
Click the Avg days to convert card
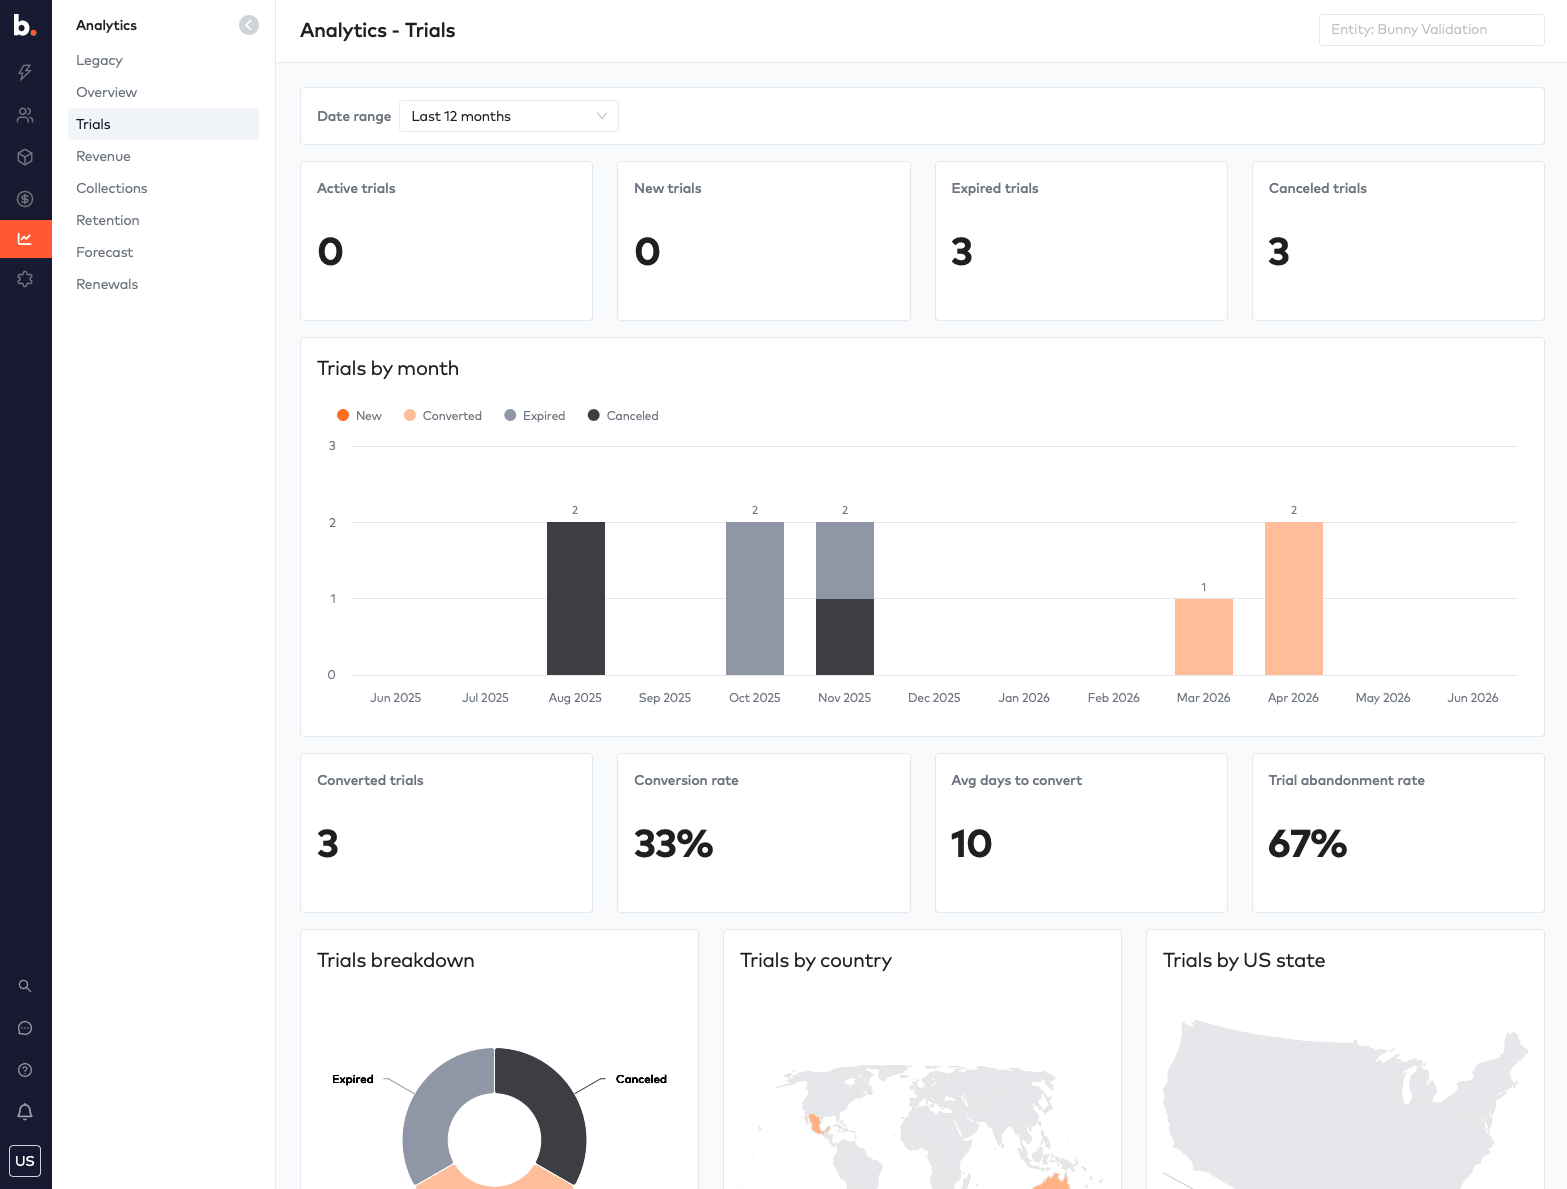[x=1081, y=833]
